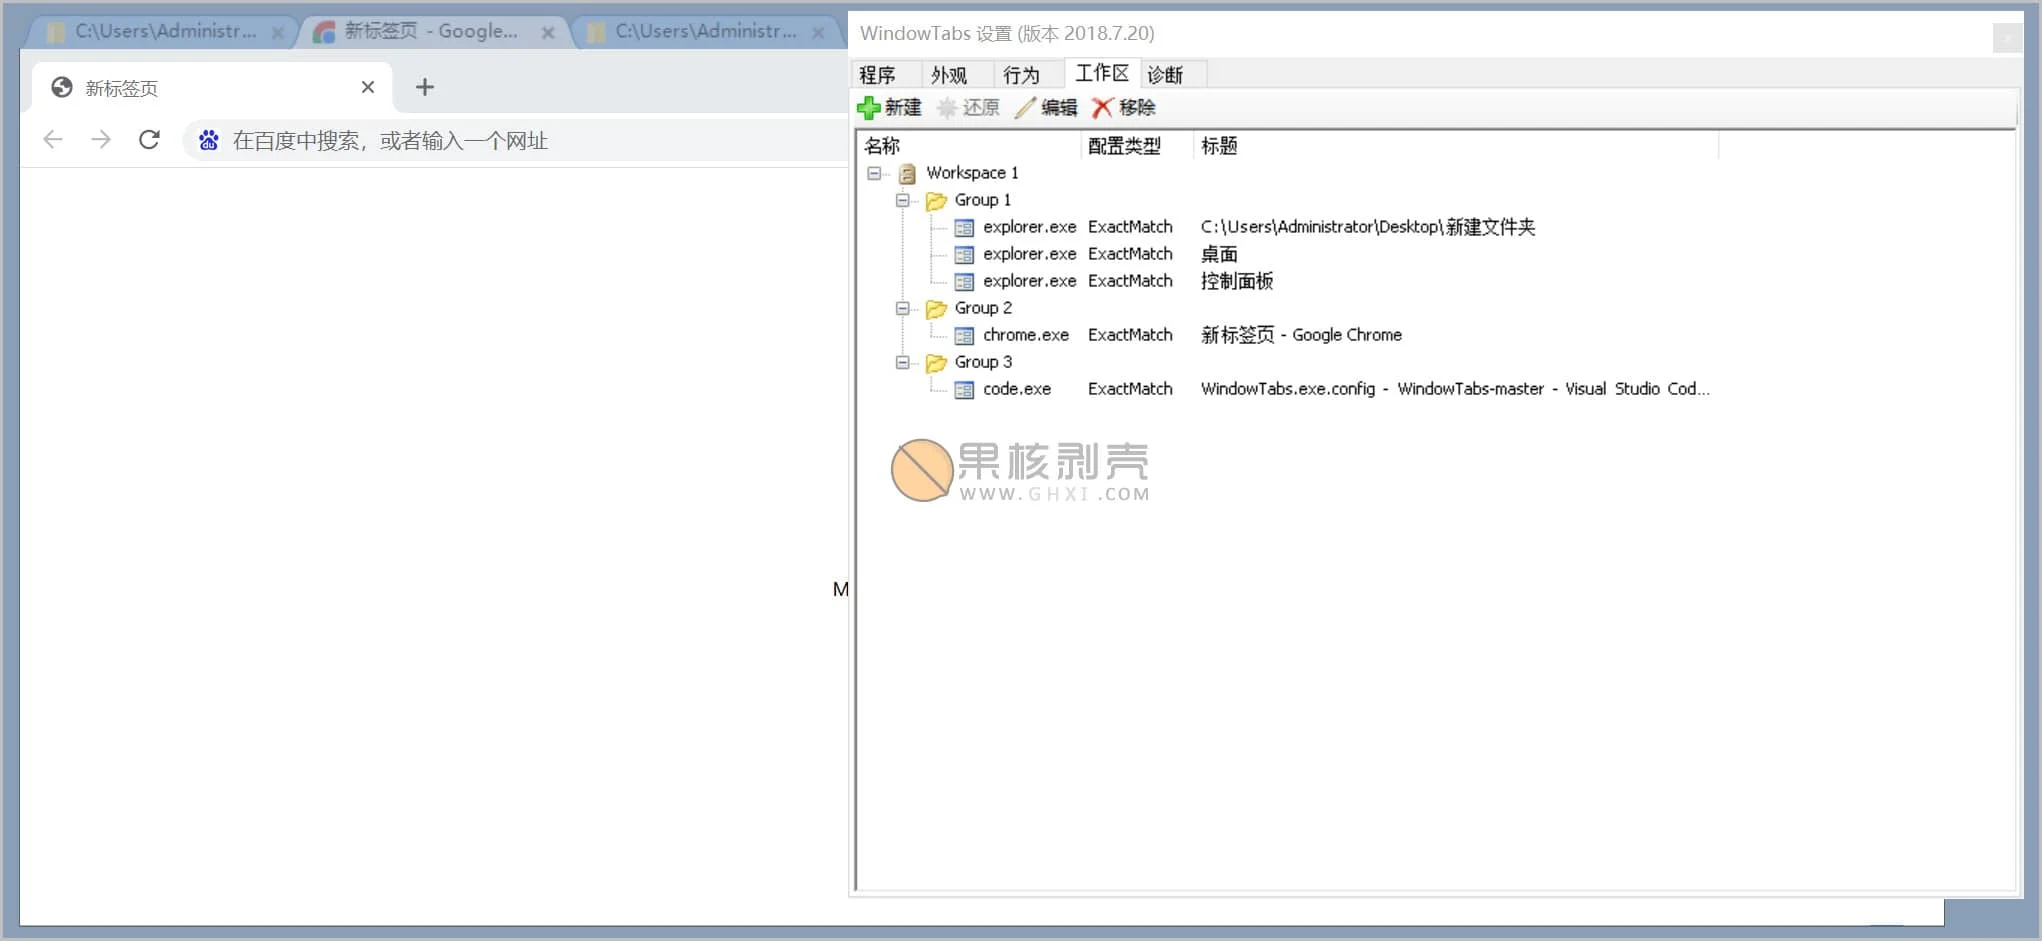Open a new Chrome tab with the plus button

424,87
